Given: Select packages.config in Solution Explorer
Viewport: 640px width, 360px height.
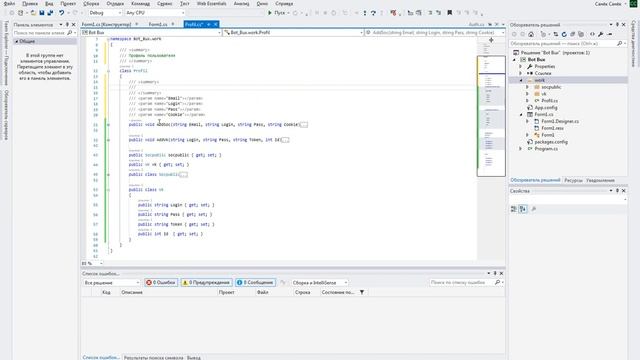Looking at the screenshot, I should (551, 142).
